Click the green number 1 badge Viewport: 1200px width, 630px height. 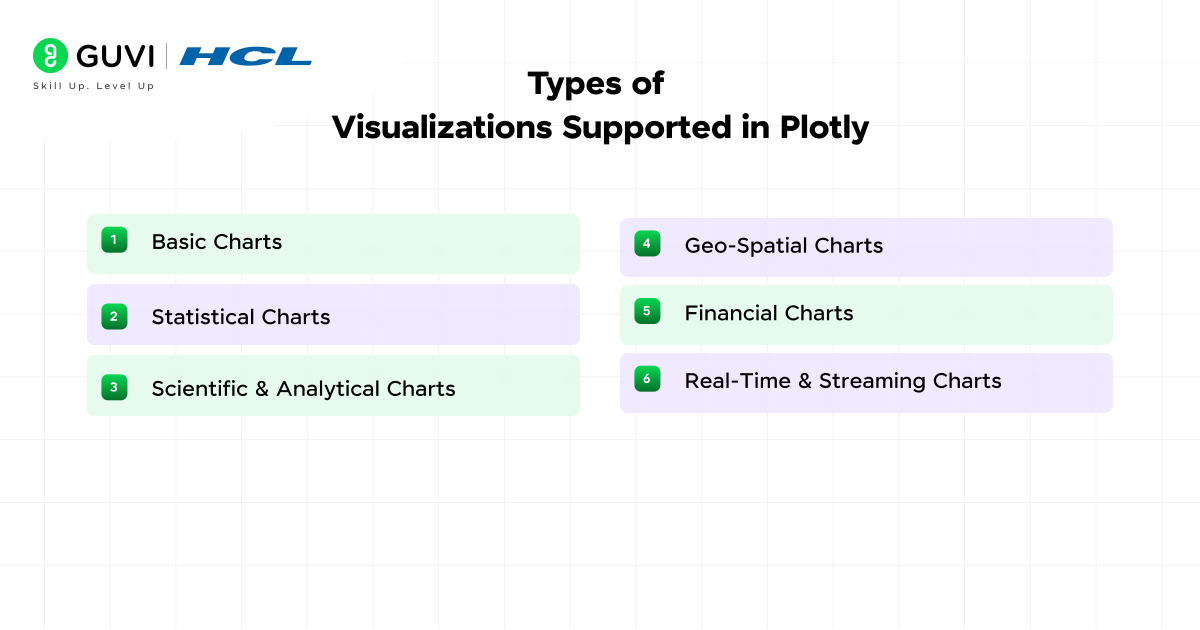click(x=114, y=240)
